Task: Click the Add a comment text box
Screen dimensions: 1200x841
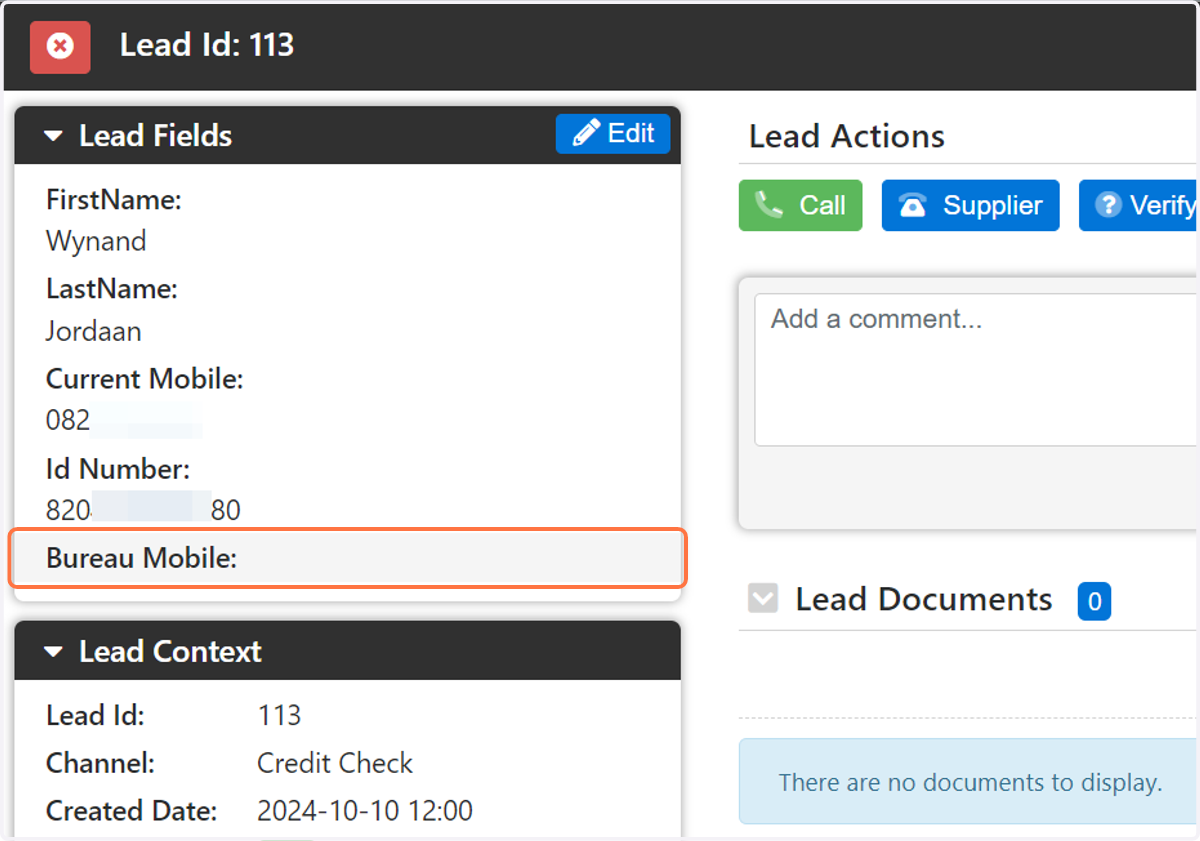Action: click(977, 369)
